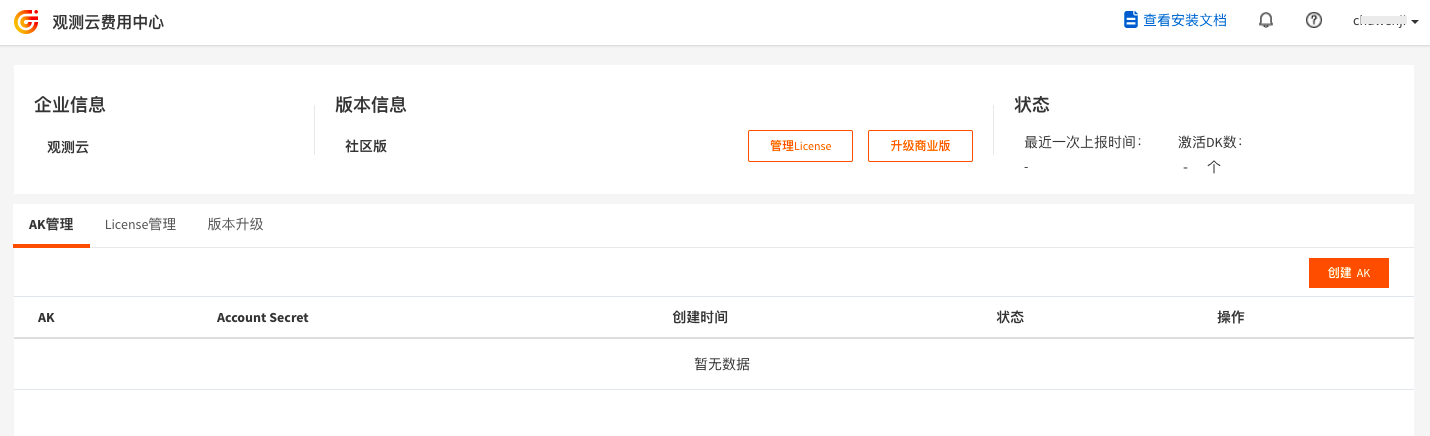Click the Account Secret column header

coord(262,318)
